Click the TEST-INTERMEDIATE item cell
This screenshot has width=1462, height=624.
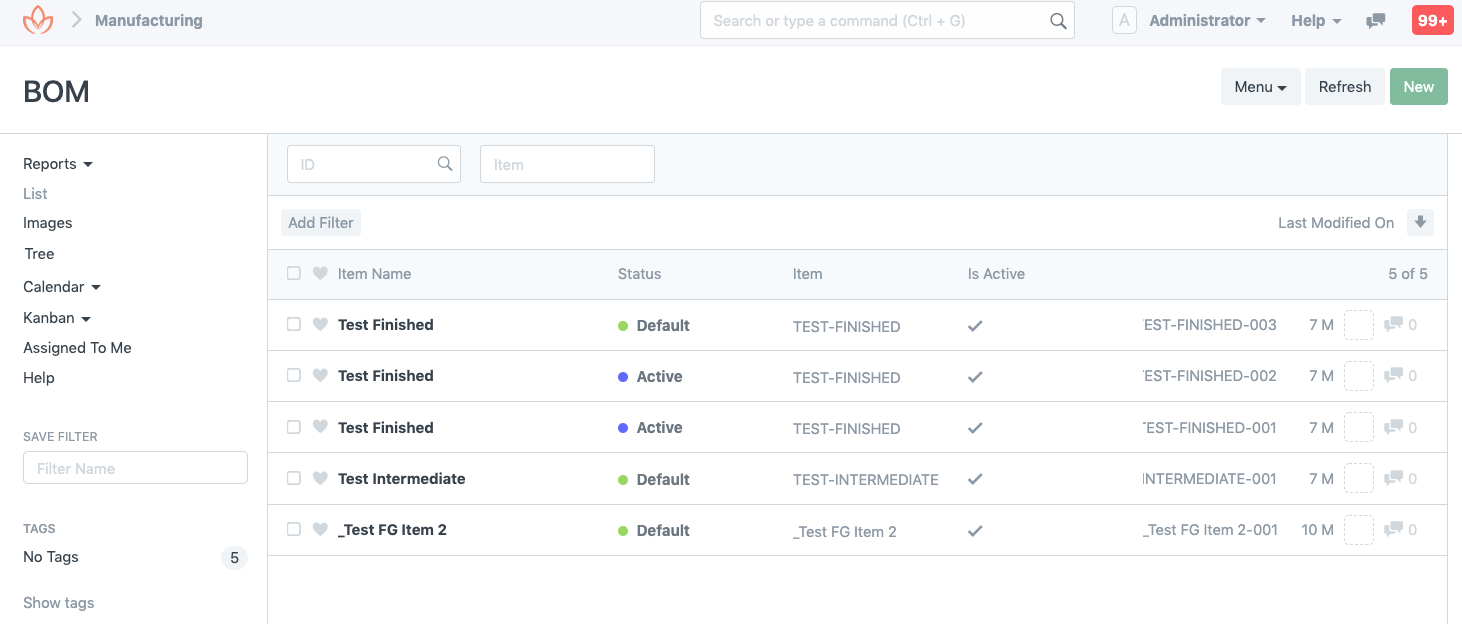click(x=866, y=480)
